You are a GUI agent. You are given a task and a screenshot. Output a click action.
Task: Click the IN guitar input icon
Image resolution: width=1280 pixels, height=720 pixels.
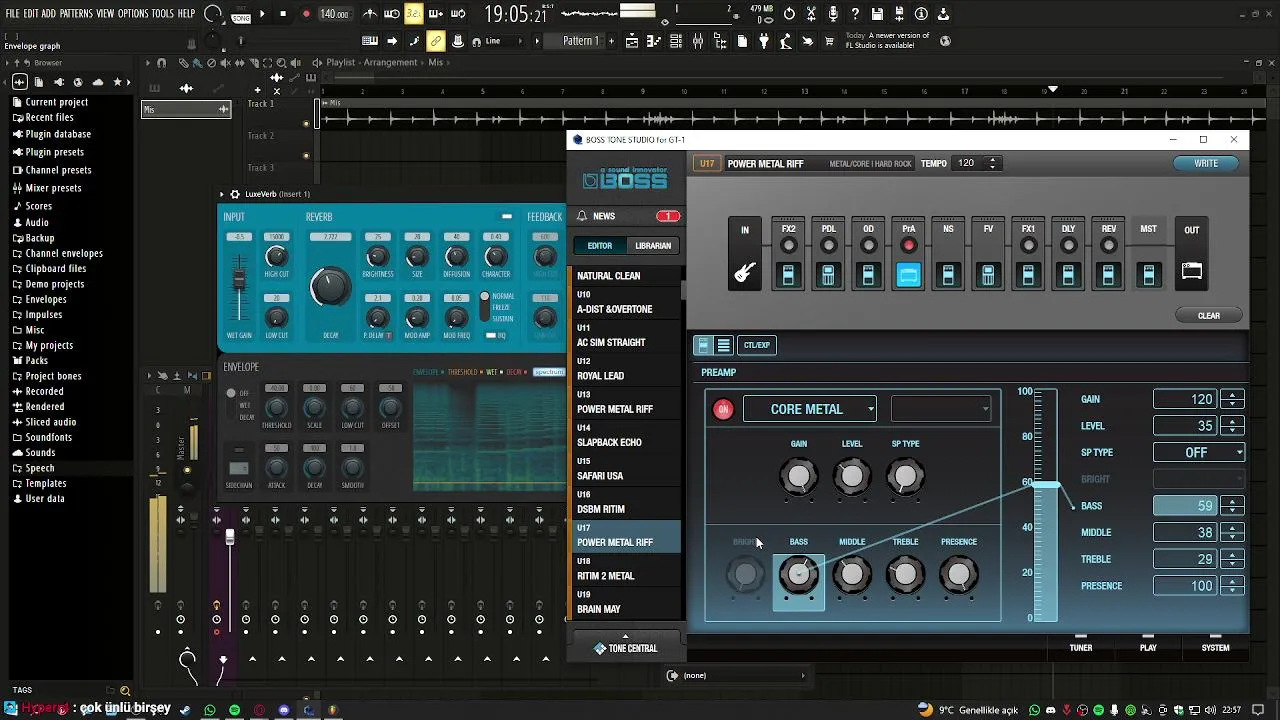[x=745, y=272]
